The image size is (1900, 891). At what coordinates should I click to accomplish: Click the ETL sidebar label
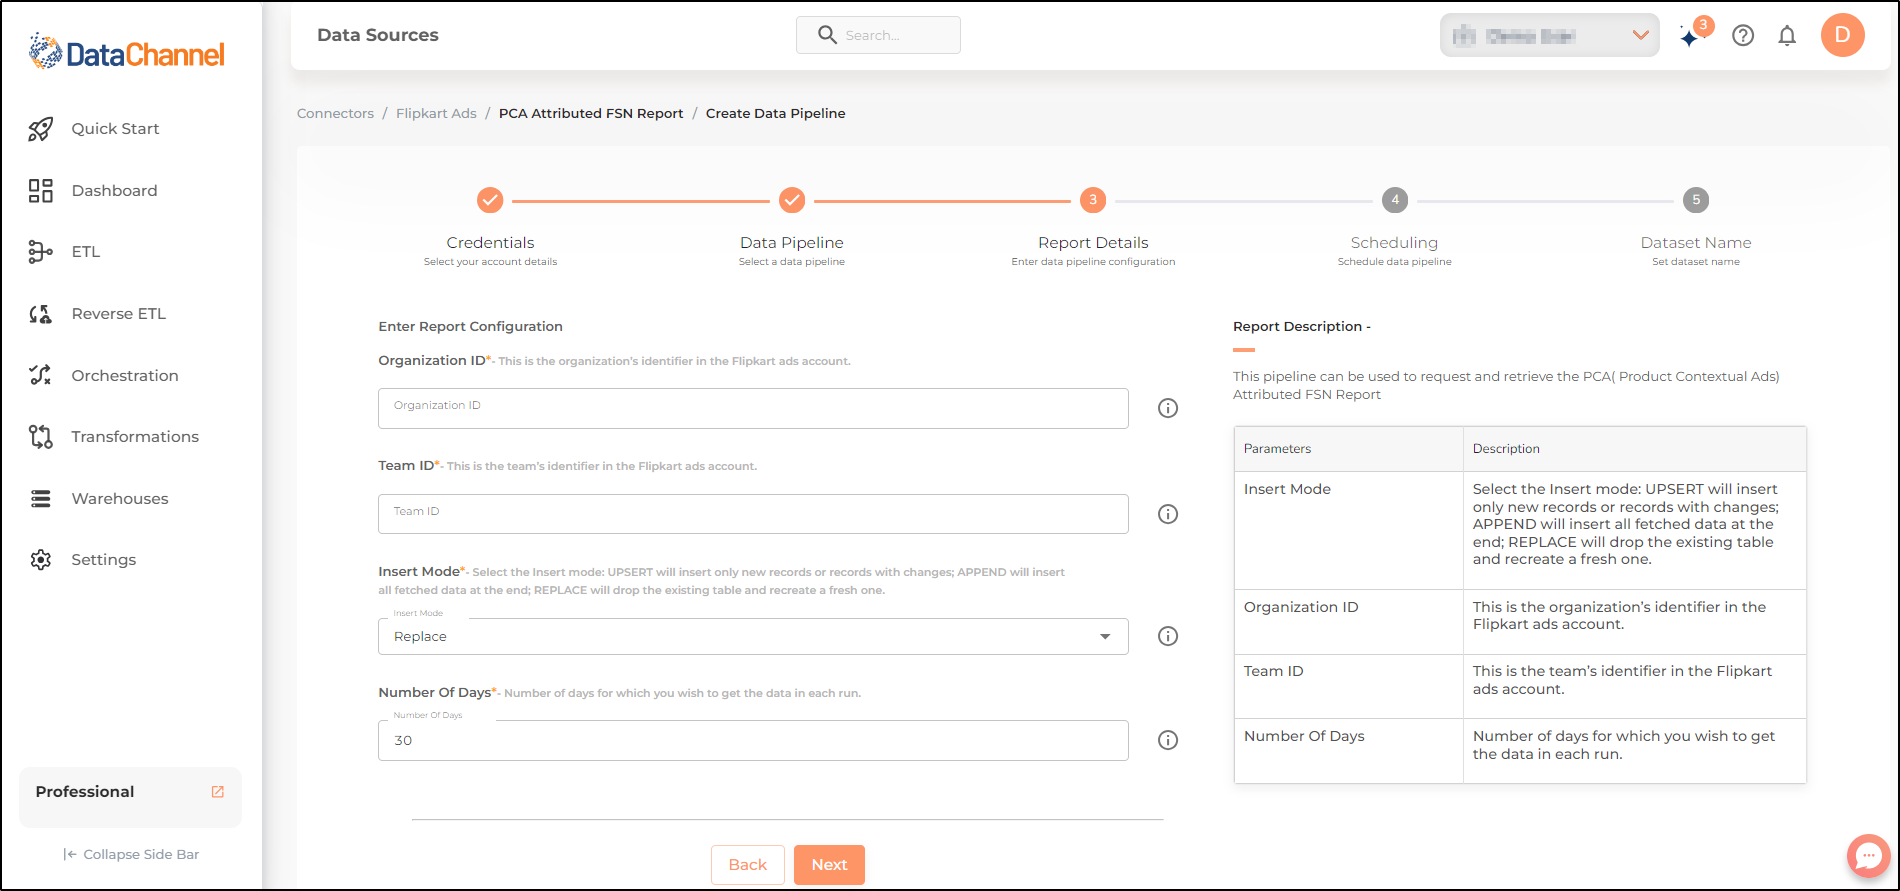(x=86, y=252)
